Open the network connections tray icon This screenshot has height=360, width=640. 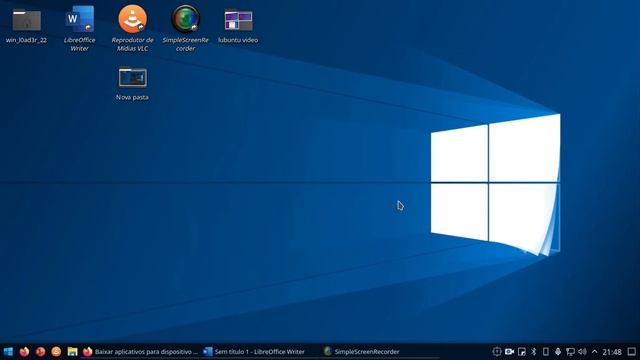[570, 351]
